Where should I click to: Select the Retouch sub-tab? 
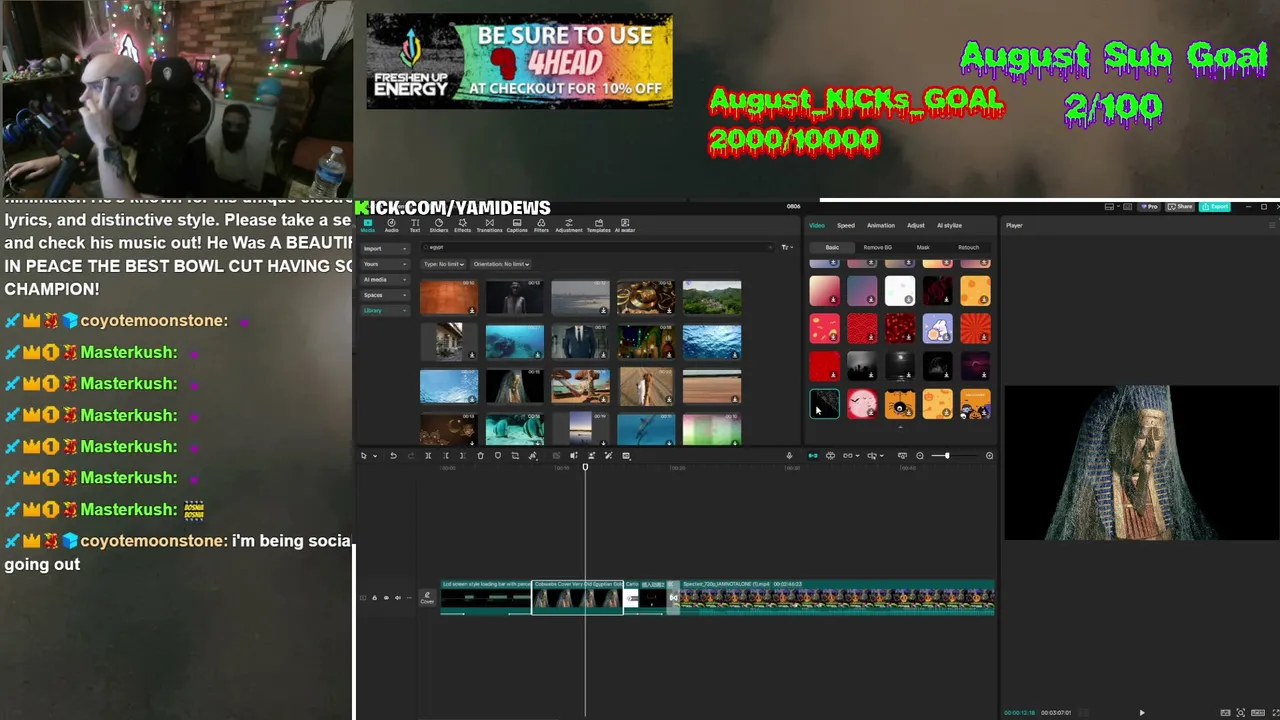(x=968, y=247)
